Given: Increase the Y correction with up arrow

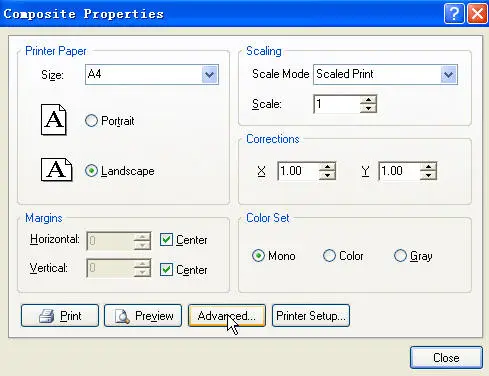Looking at the screenshot, I should pos(428,167).
